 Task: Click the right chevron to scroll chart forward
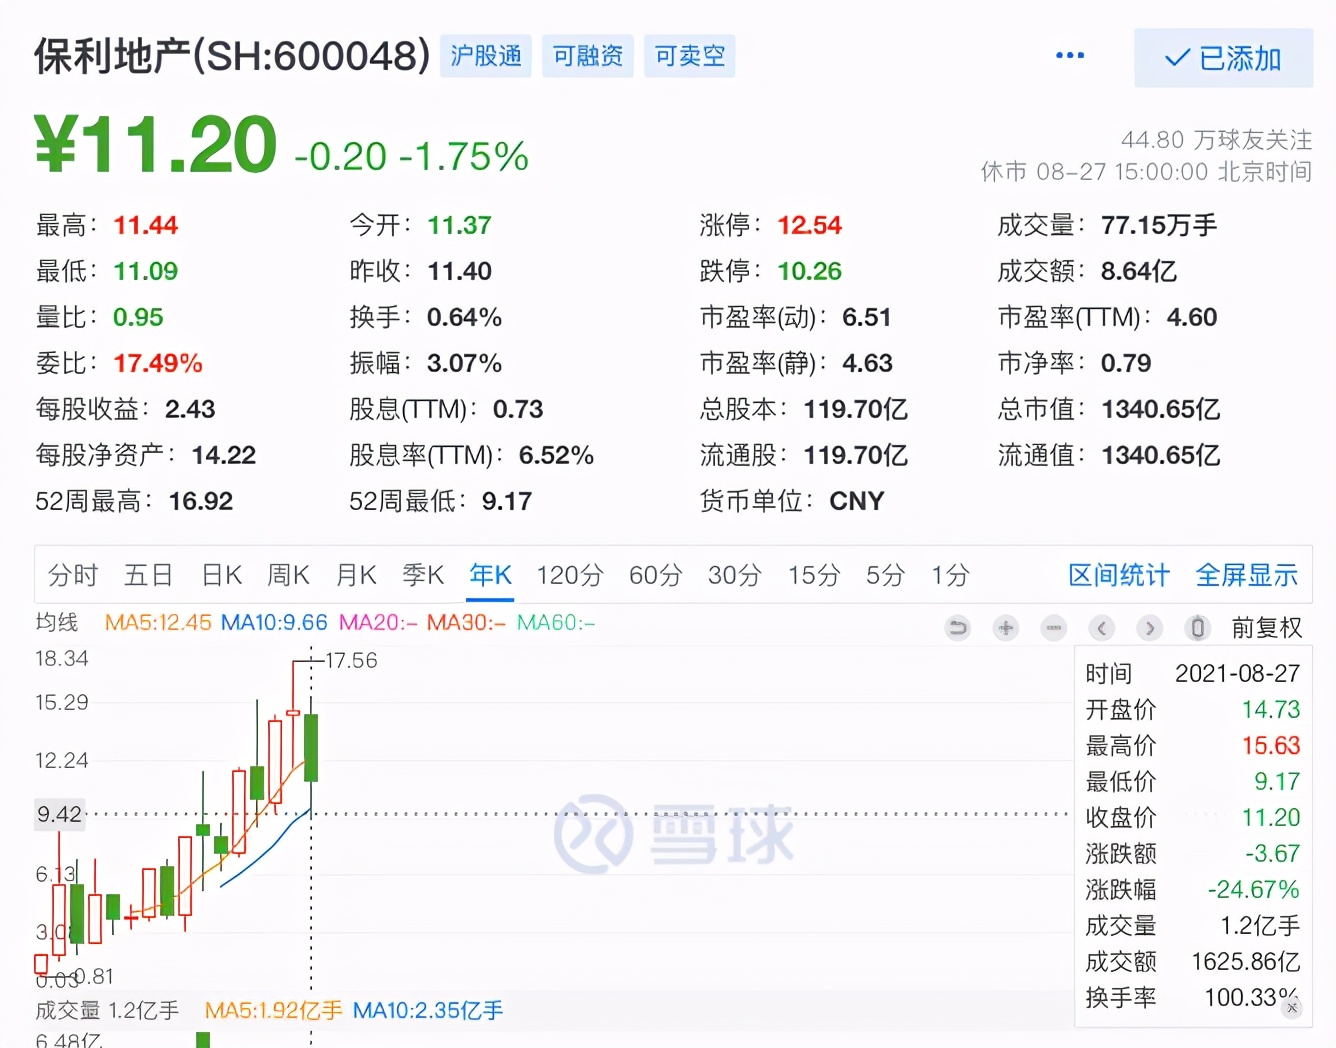[x=1149, y=628]
